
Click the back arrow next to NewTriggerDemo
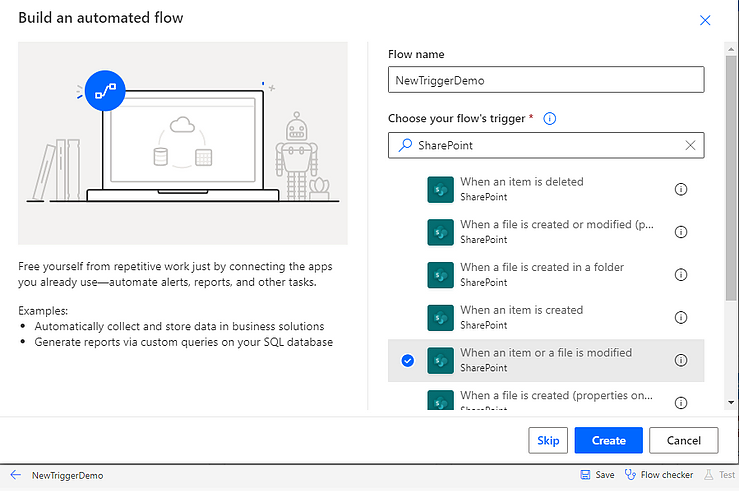(16, 475)
